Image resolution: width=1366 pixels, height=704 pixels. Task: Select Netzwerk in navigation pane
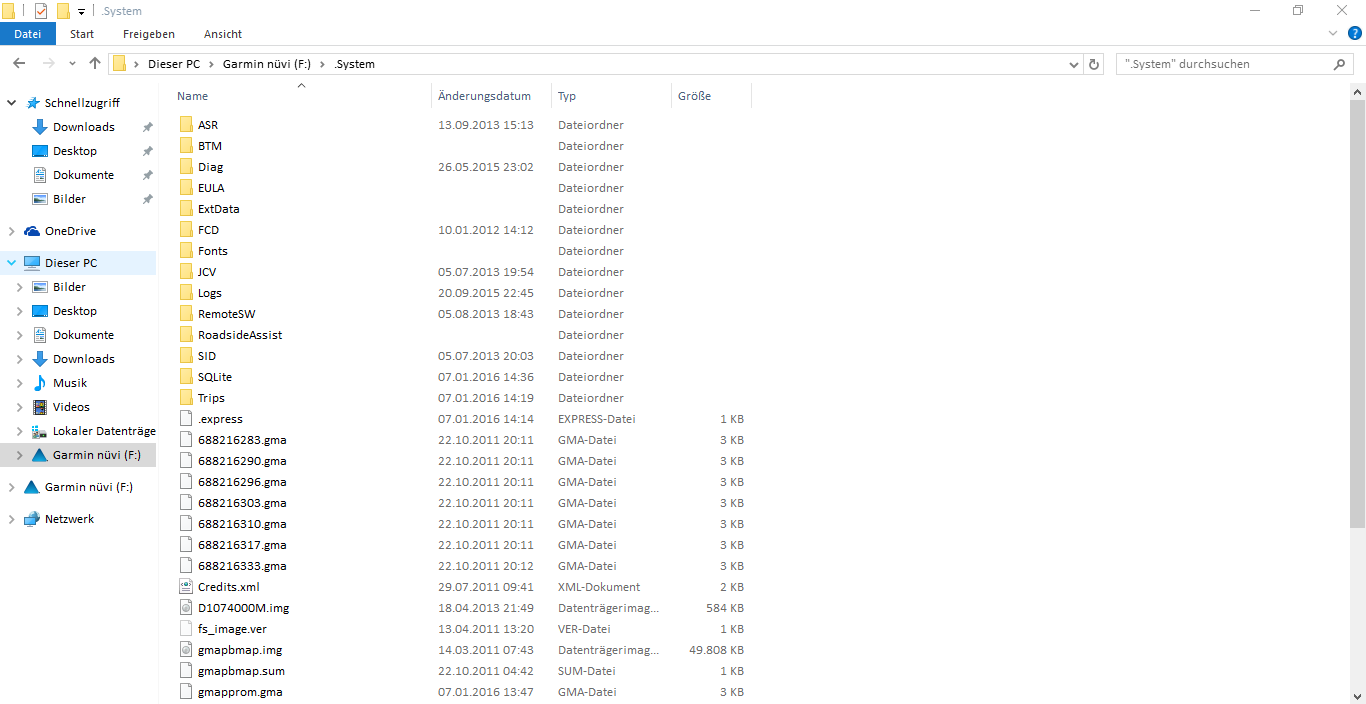pos(69,519)
